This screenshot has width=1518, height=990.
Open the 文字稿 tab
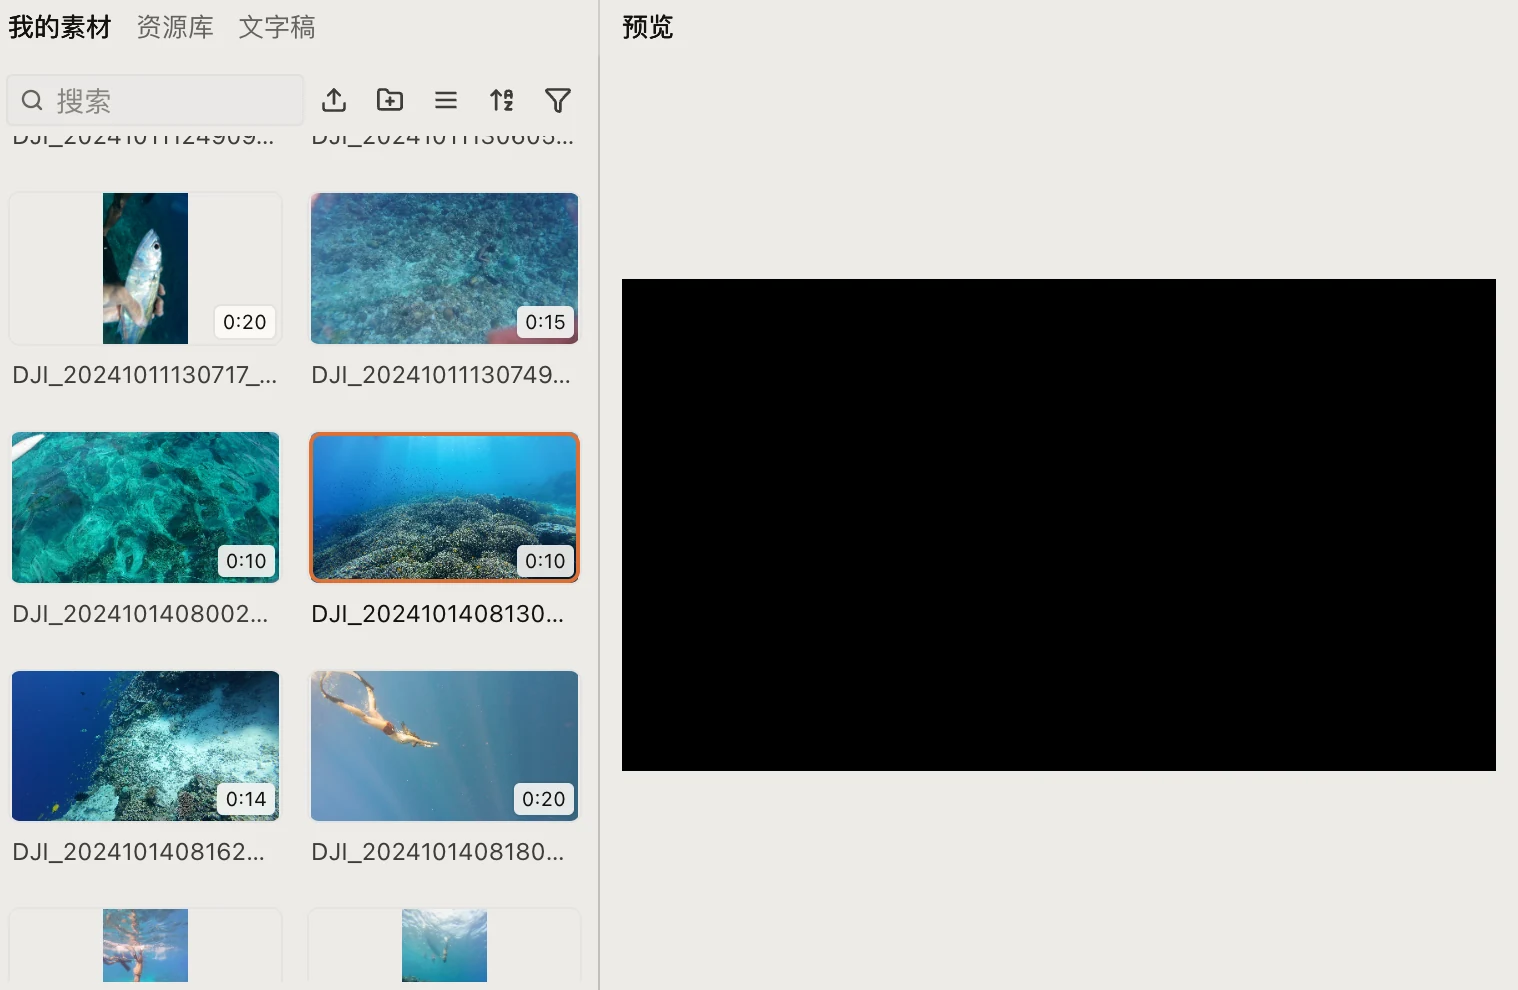[x=277, y=27]
